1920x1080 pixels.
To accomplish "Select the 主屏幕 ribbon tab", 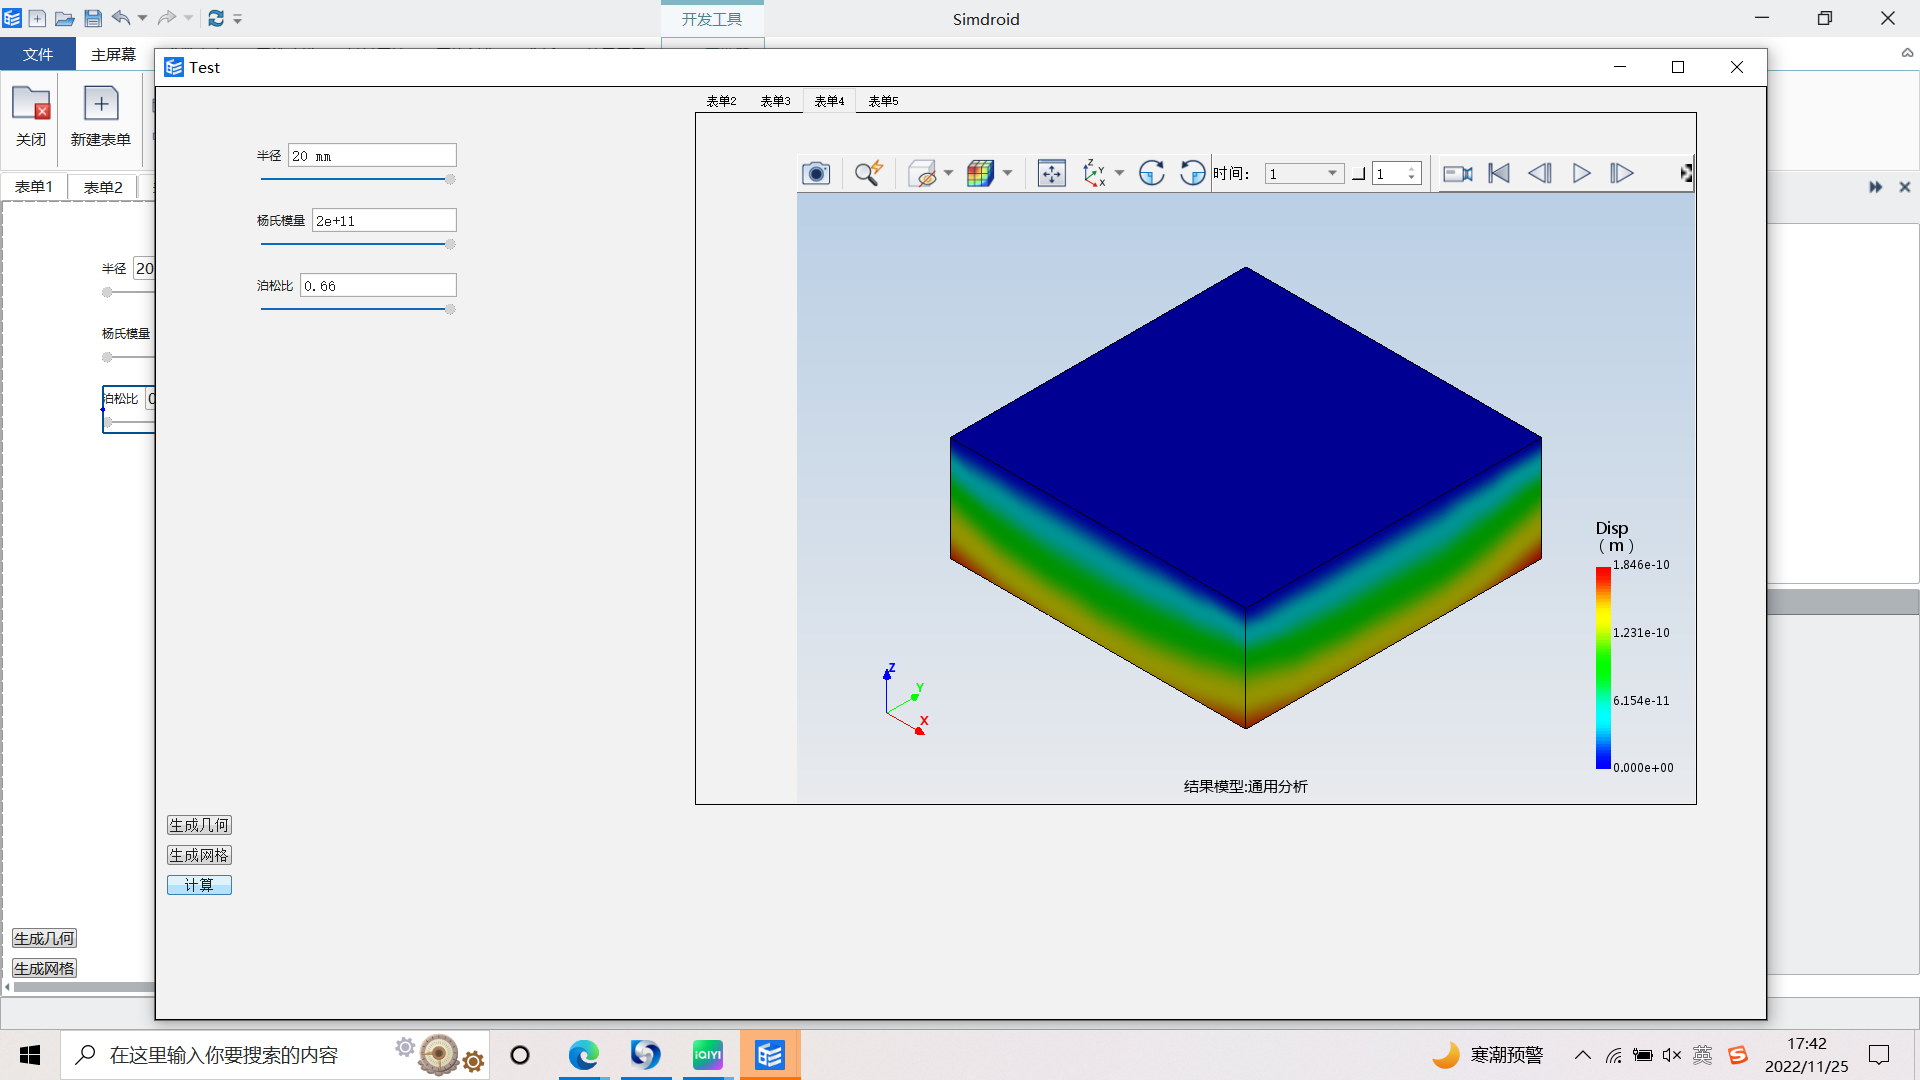I will pyautogui.click(x=113, y=54).
